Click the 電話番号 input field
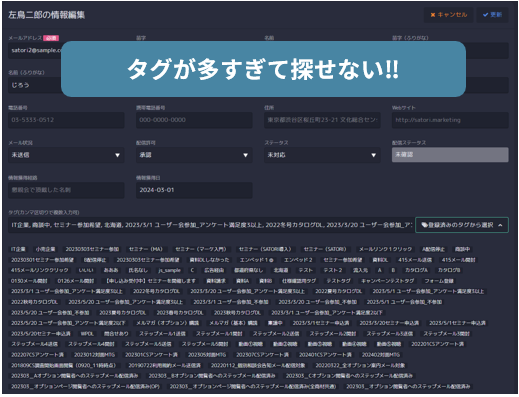519x397 pixels. click(66, 120)
